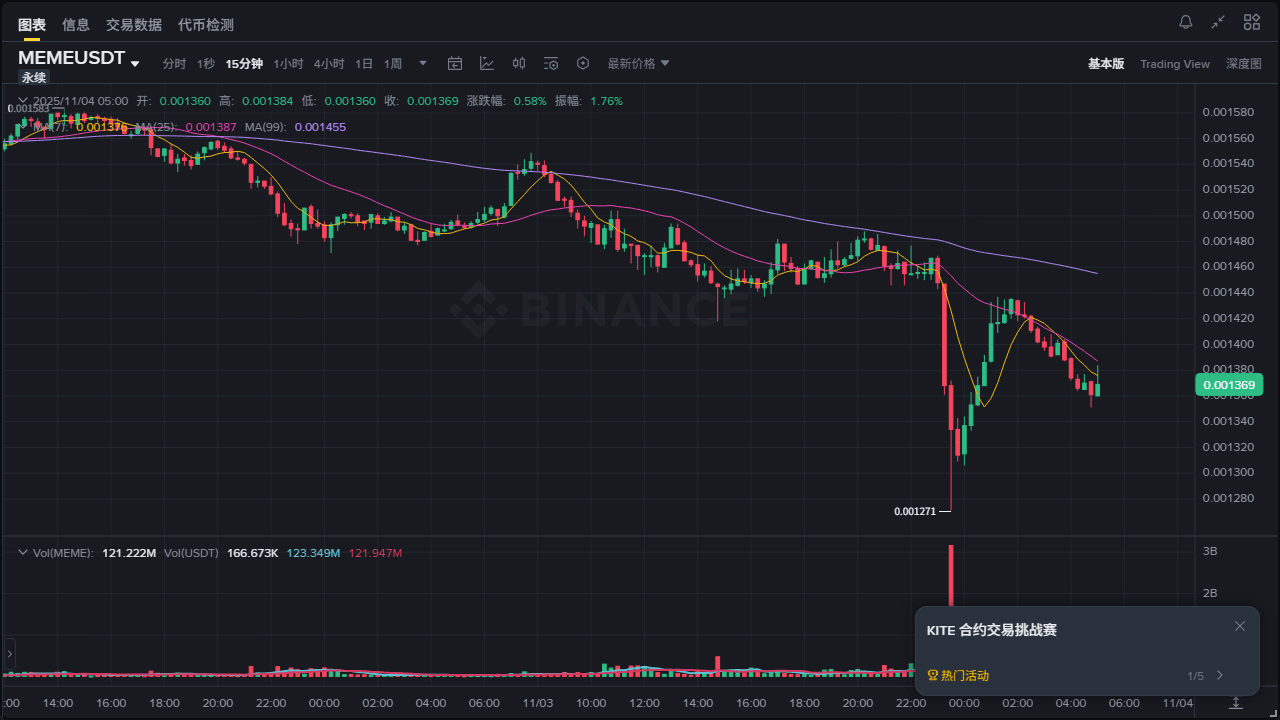Click the collapse chart arrows icon

click(x=1218, y=22)
